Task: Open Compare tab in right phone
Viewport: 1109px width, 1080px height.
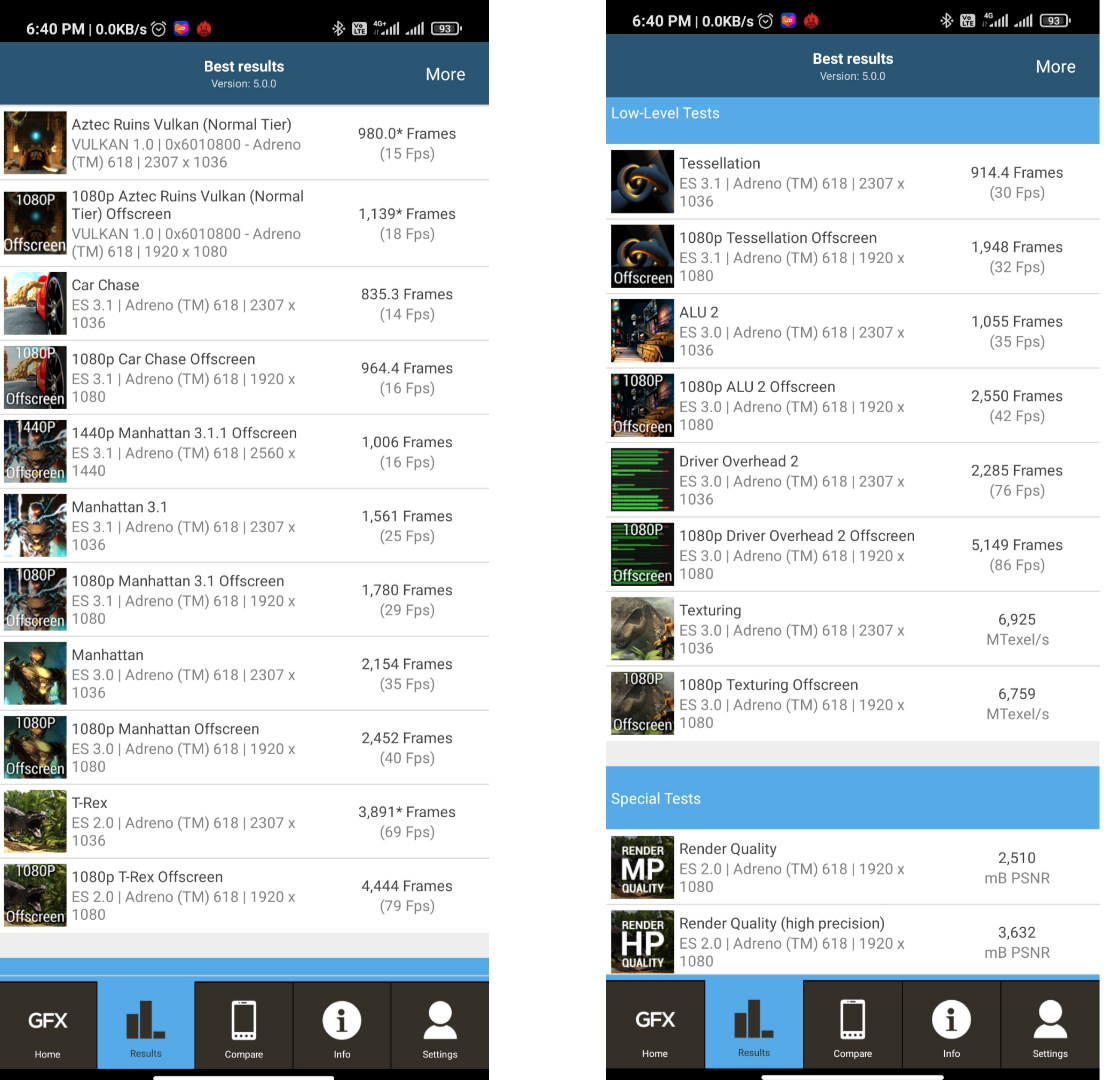Action: (852, 1024)
